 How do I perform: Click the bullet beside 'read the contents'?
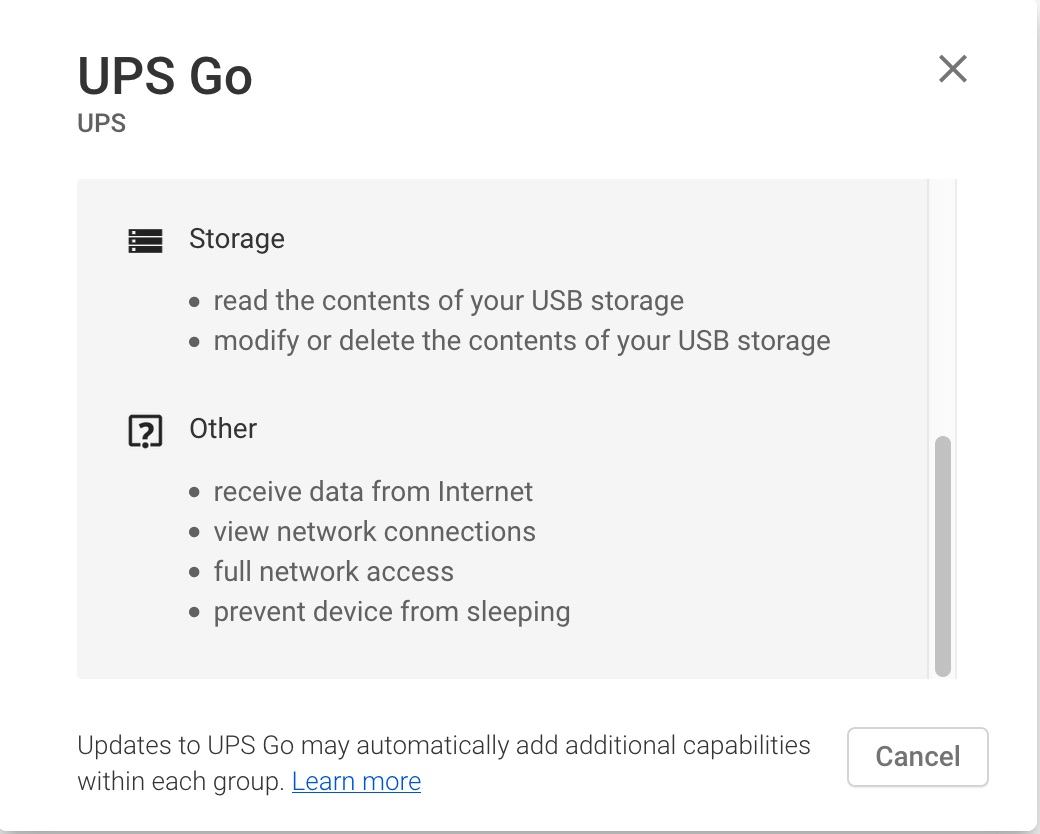pyautogui.click(x=194, y=302)
